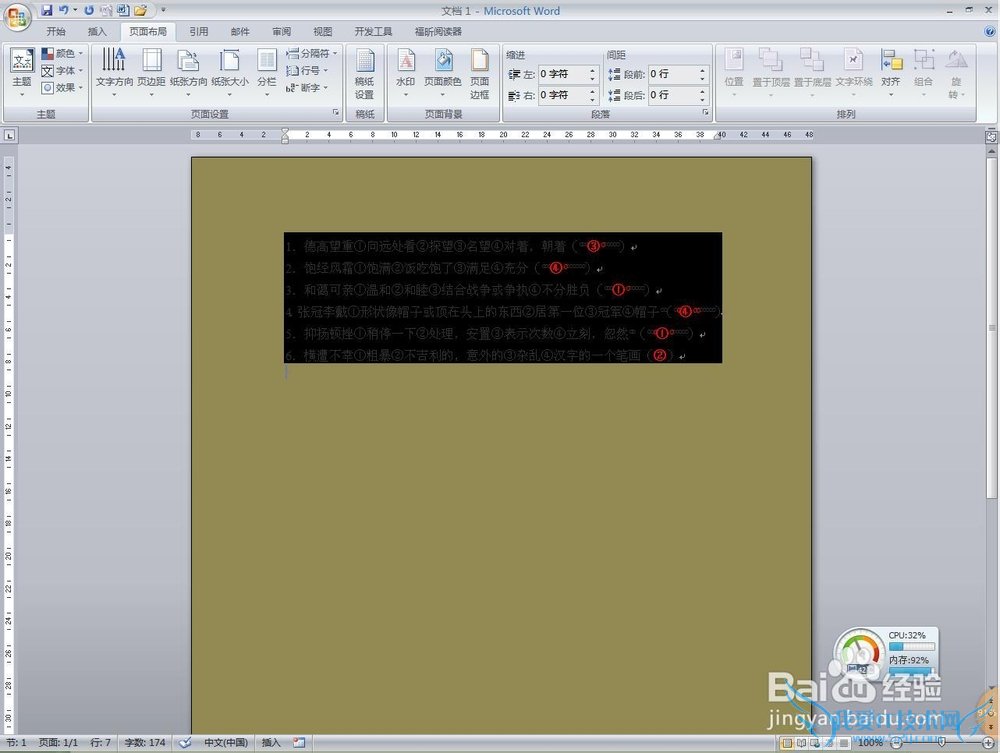Open 对齐 align menu in 排列 group
1000x753 pixels.
click(891, 73)
